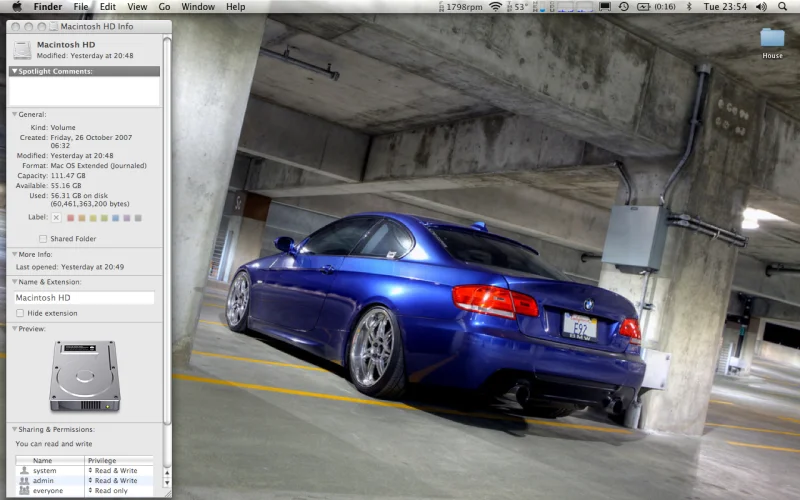The width and height of the screenshot is (800, 500).
Task: Open Spotlight search magnifier
Action: tap(782, 7)
